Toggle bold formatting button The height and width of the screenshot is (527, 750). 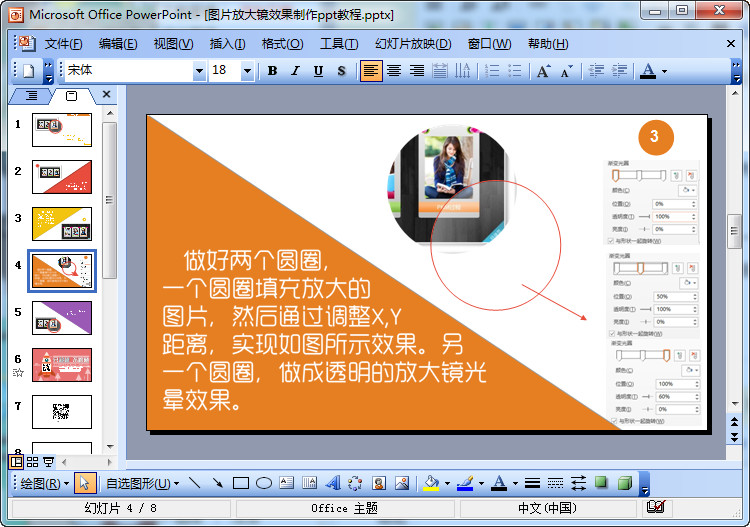pos(272,71)
